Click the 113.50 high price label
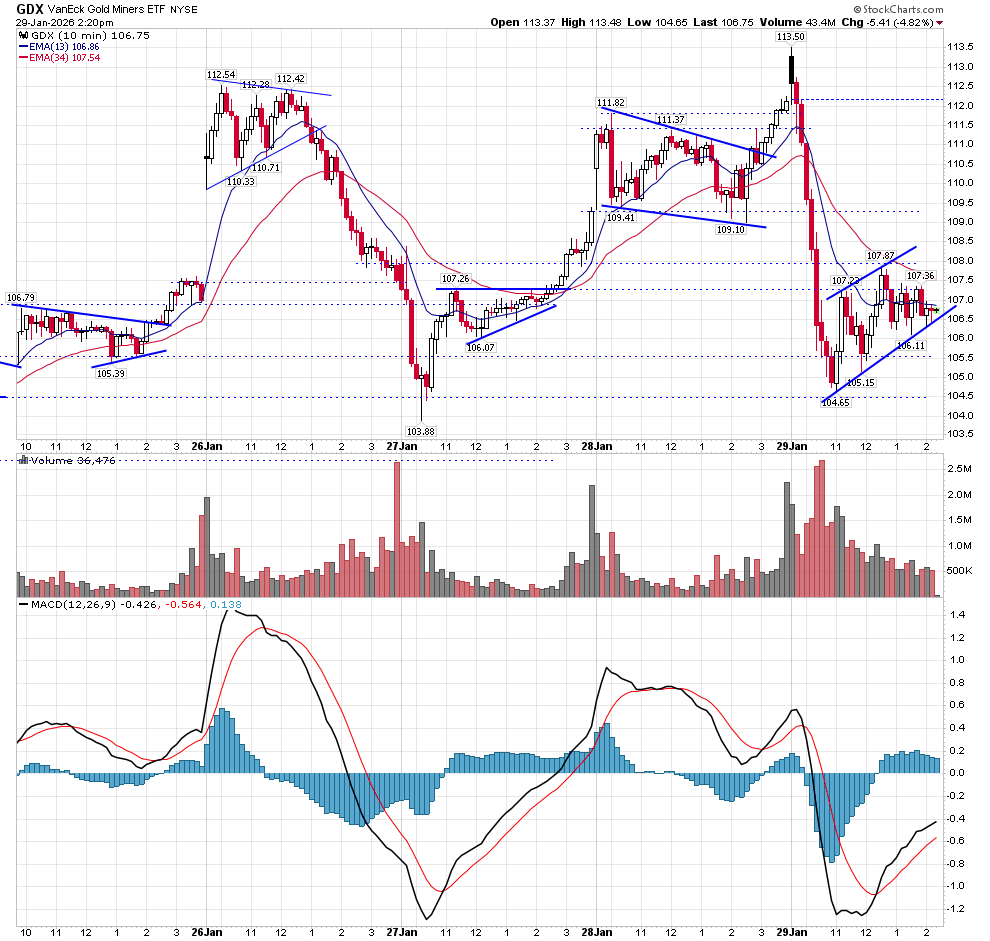Image resolution: width=990 pixels, height=941 pixels. coord(790,36)
